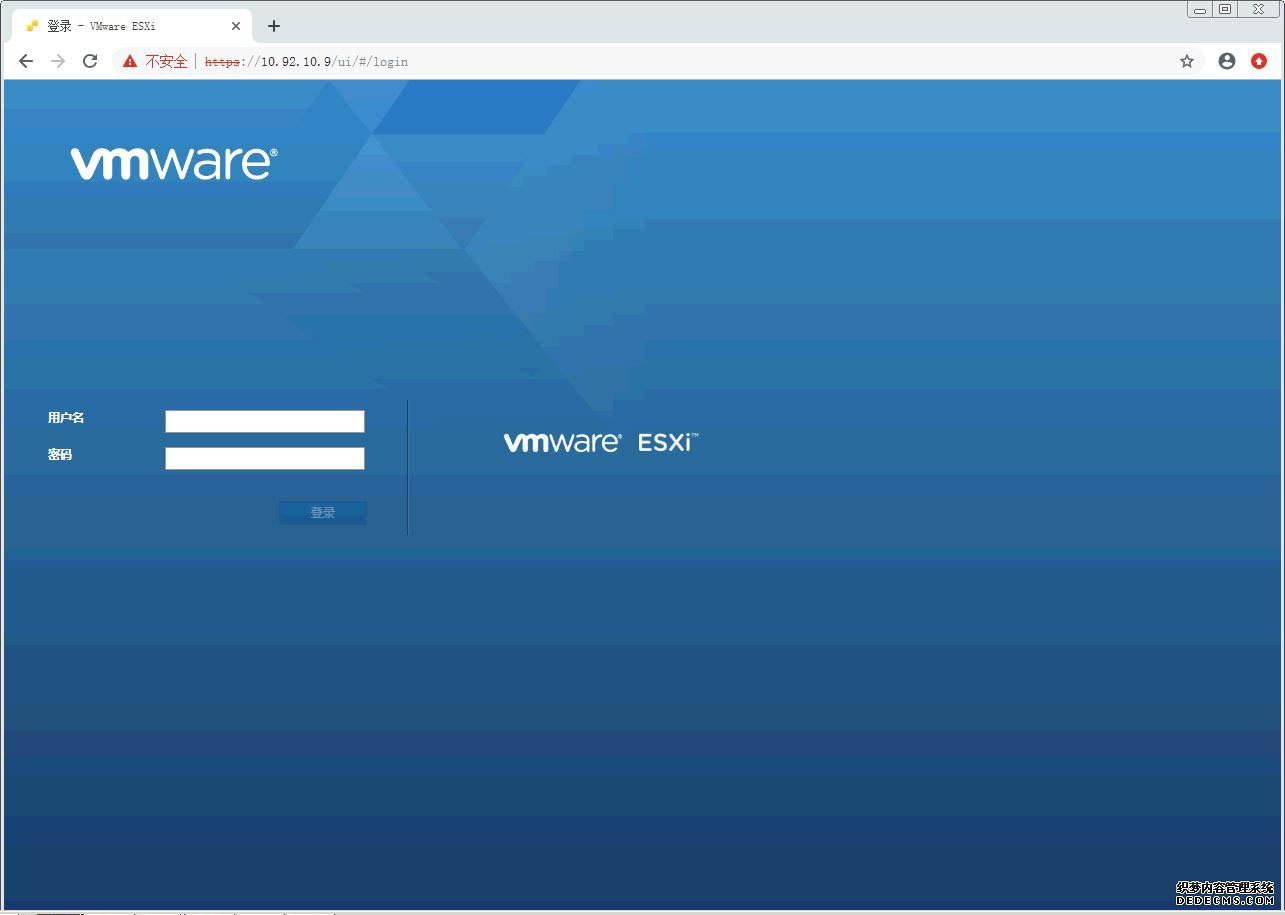The width and height of the screenshot is (1285, 915).
Task: Bookmark the page via the star icon
Action: coord(1187,61)
